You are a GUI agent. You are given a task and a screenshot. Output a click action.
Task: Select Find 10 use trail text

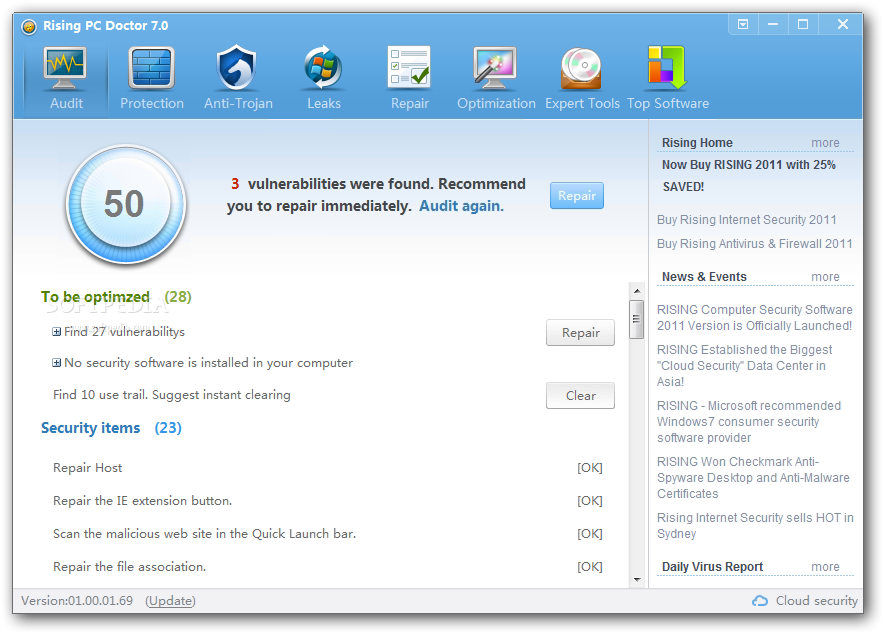coord(171,395)
